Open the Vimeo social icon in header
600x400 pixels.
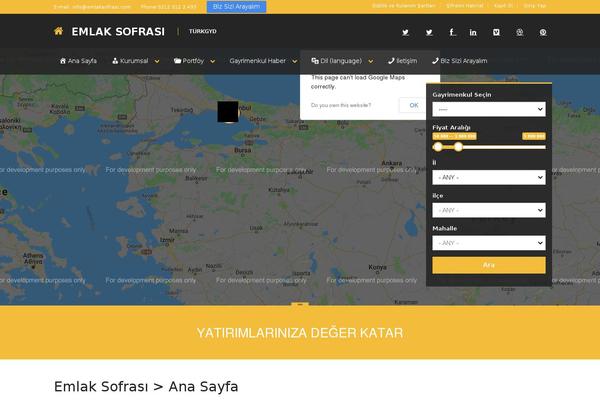(x=496, y=32)
